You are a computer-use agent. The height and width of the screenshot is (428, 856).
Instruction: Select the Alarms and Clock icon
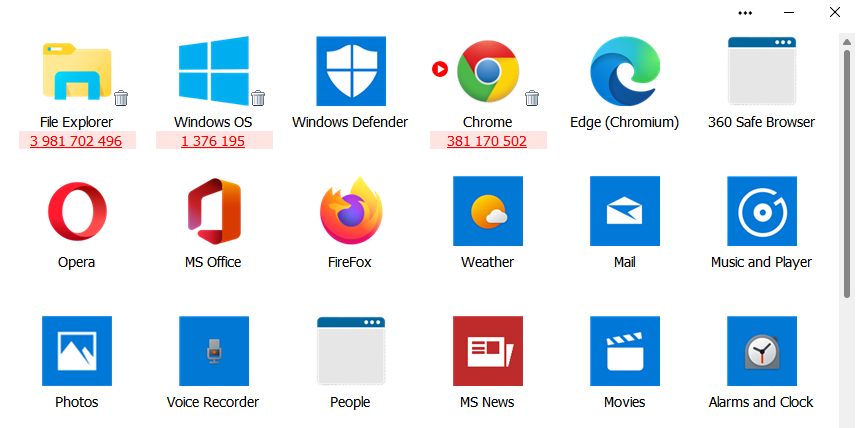pyautogui.click(x=761, y=351)
